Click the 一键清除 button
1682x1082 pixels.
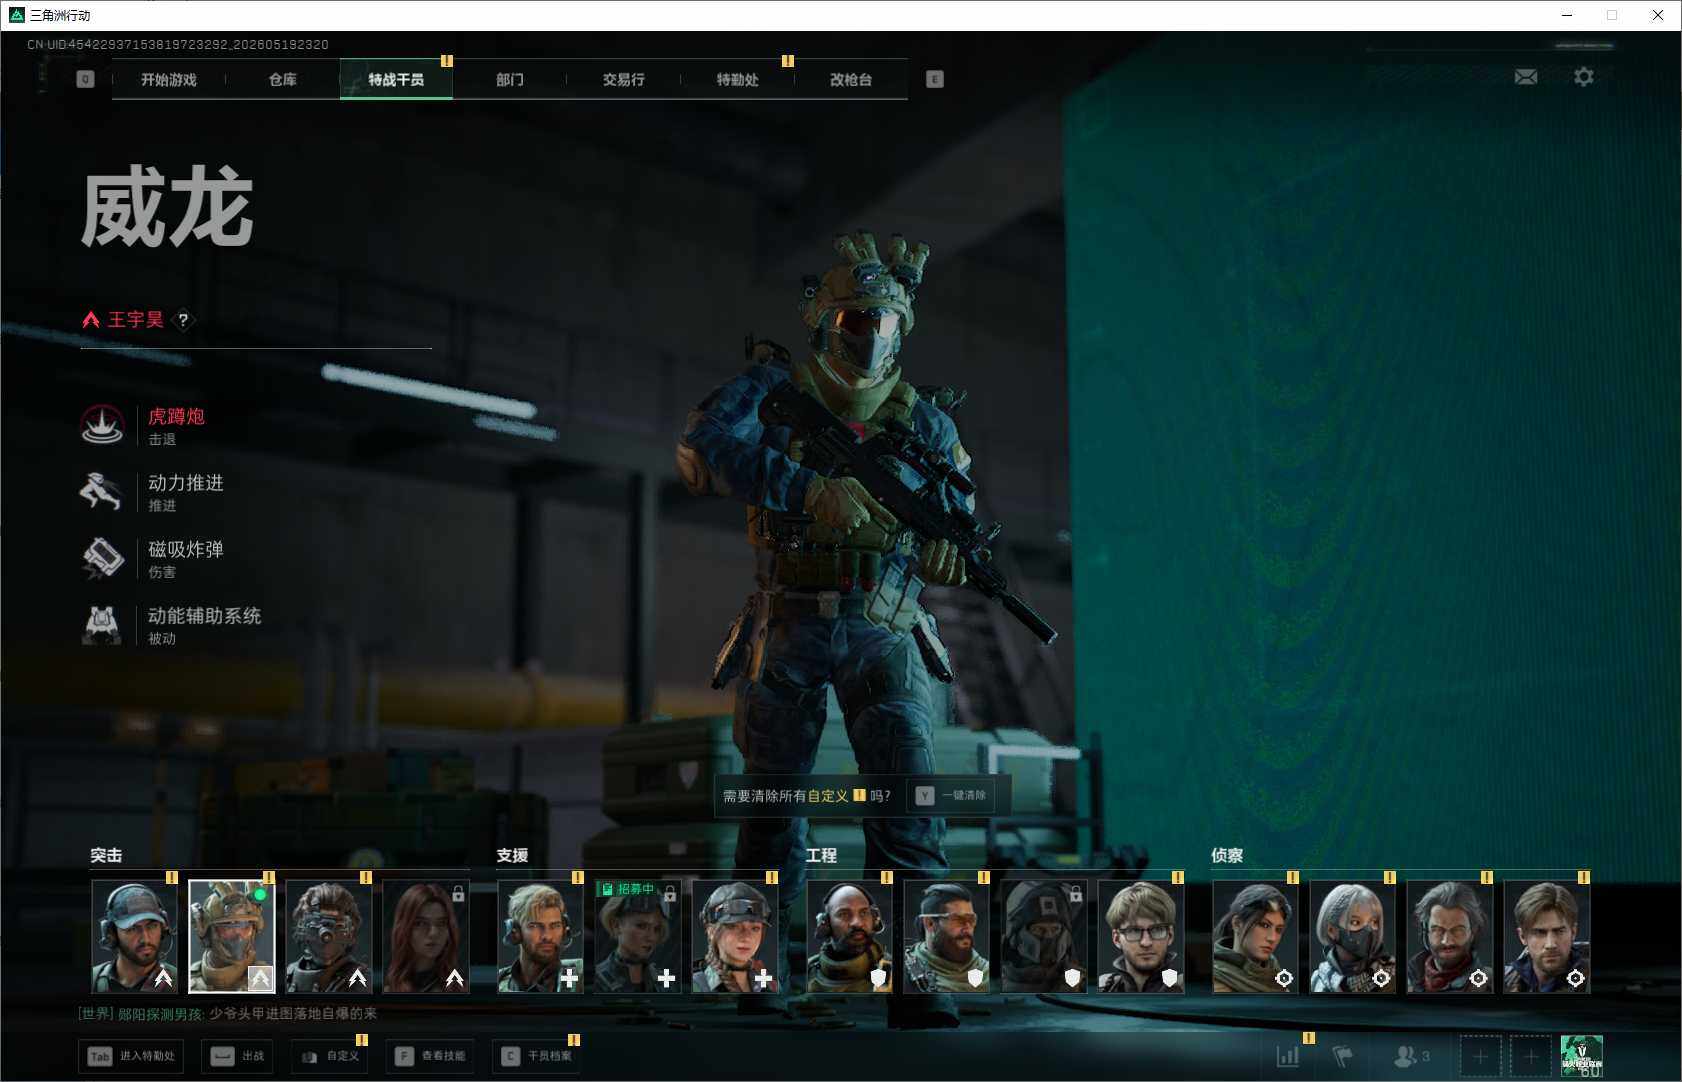click(x=951, y=796)
